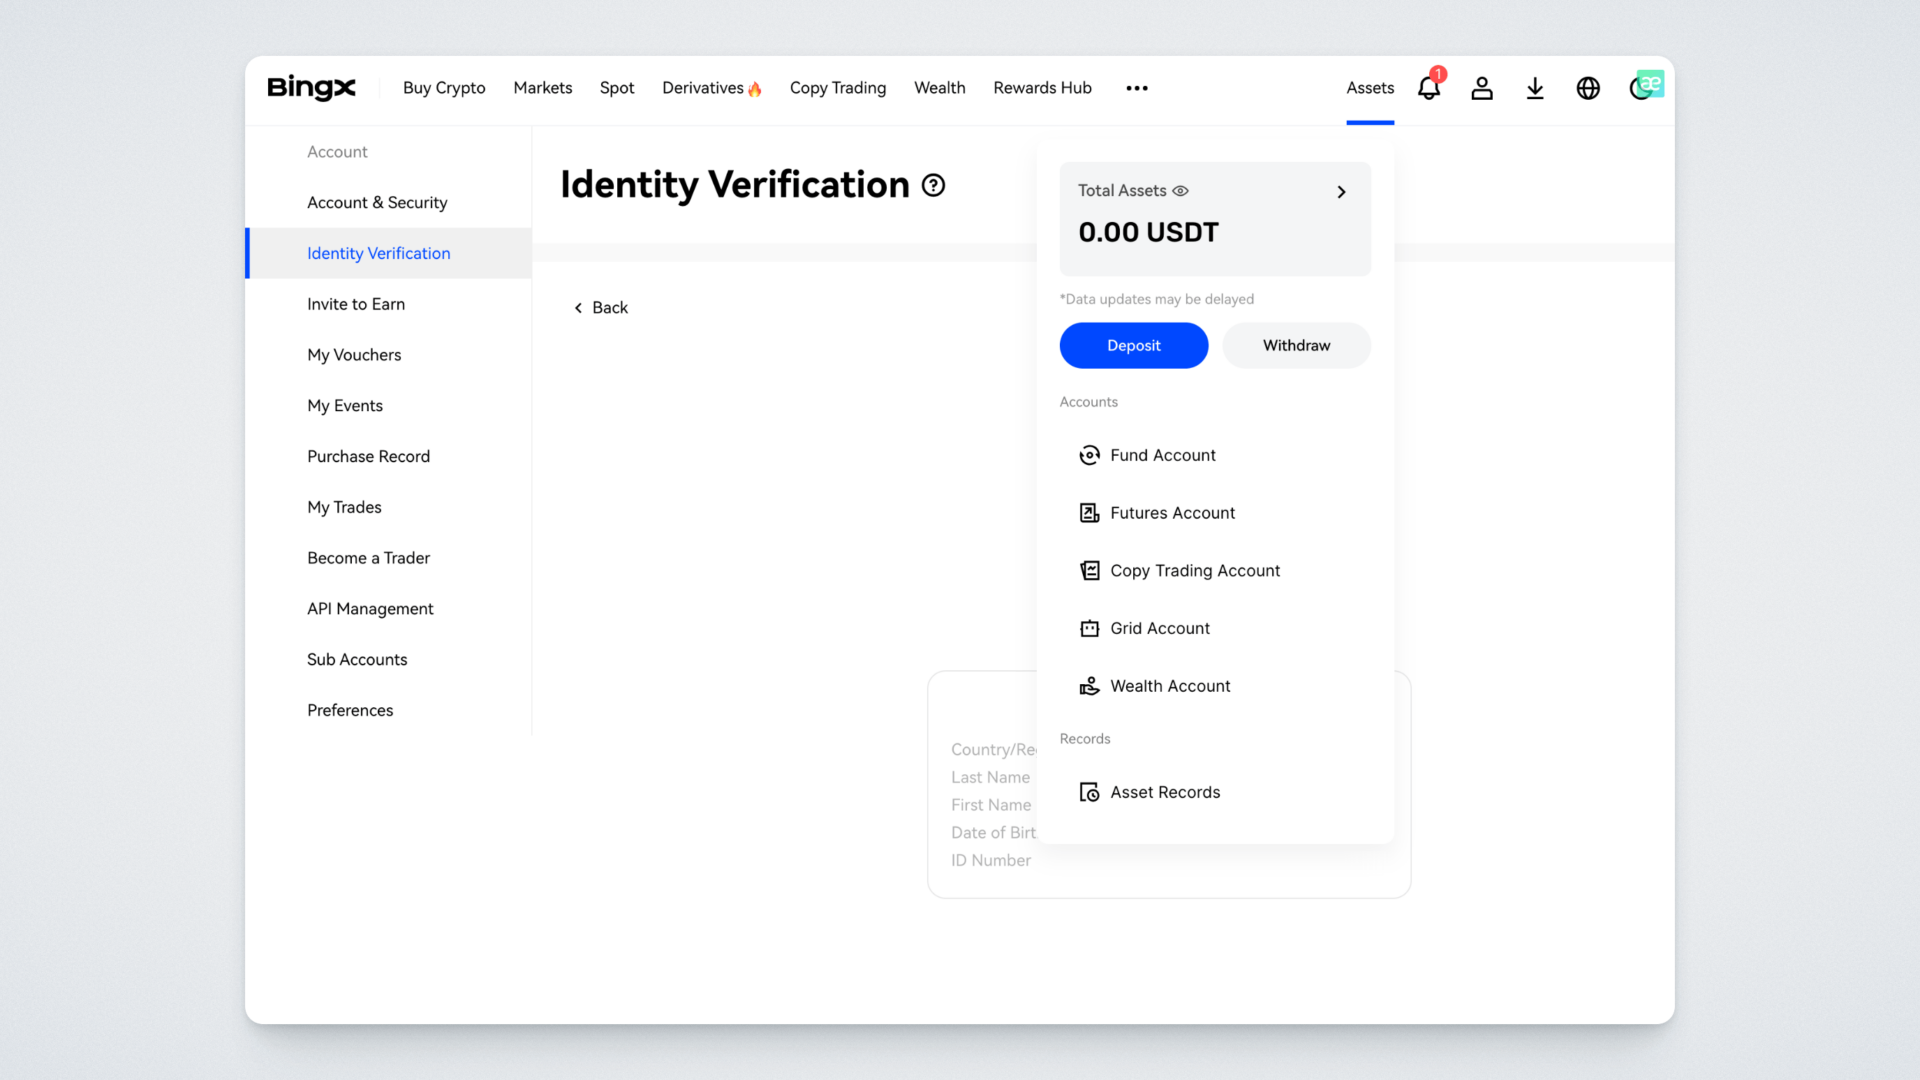
Task: Select Copy Trading Account
Action: point(1194,571)
